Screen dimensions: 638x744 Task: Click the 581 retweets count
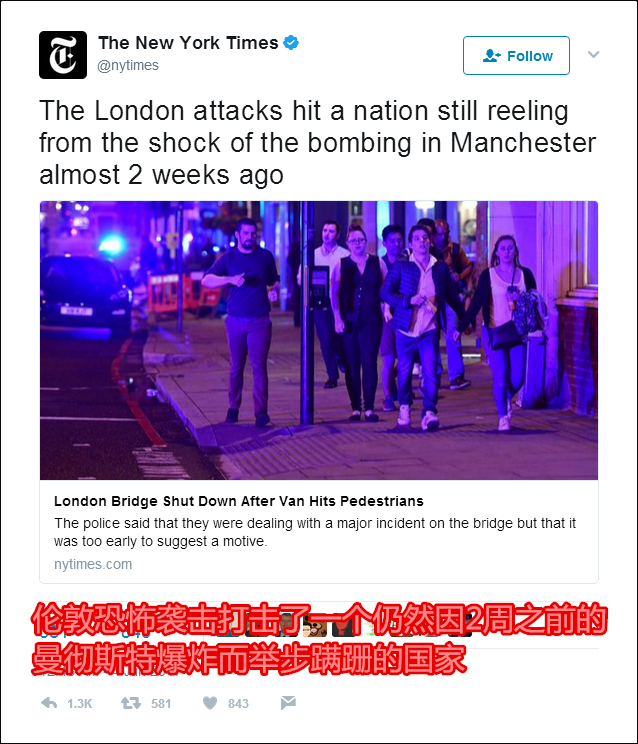click(161, 703)
